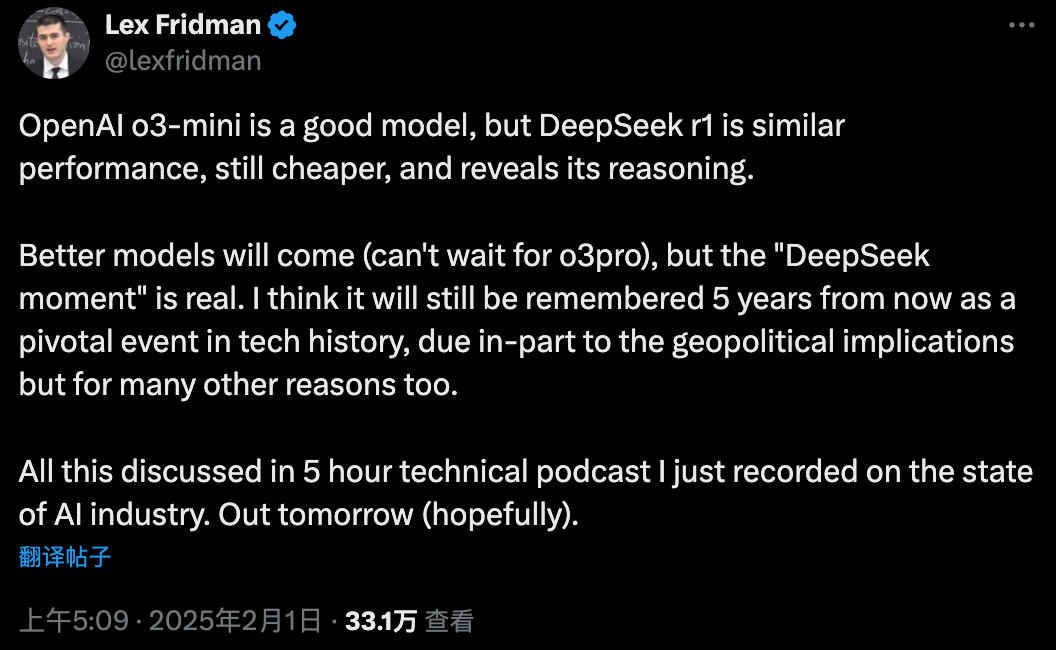The height and width of the screenshot is (650, 1056).
Task: Click the 上午5:09 post timestamp
Action: pyautogui.click(x=74, y=621)
